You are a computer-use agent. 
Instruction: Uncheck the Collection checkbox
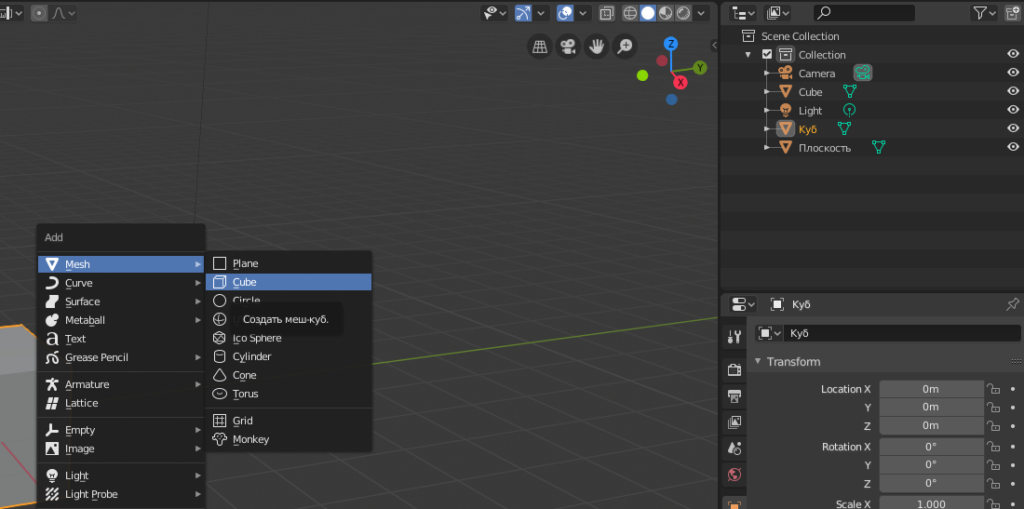[767, 55]
